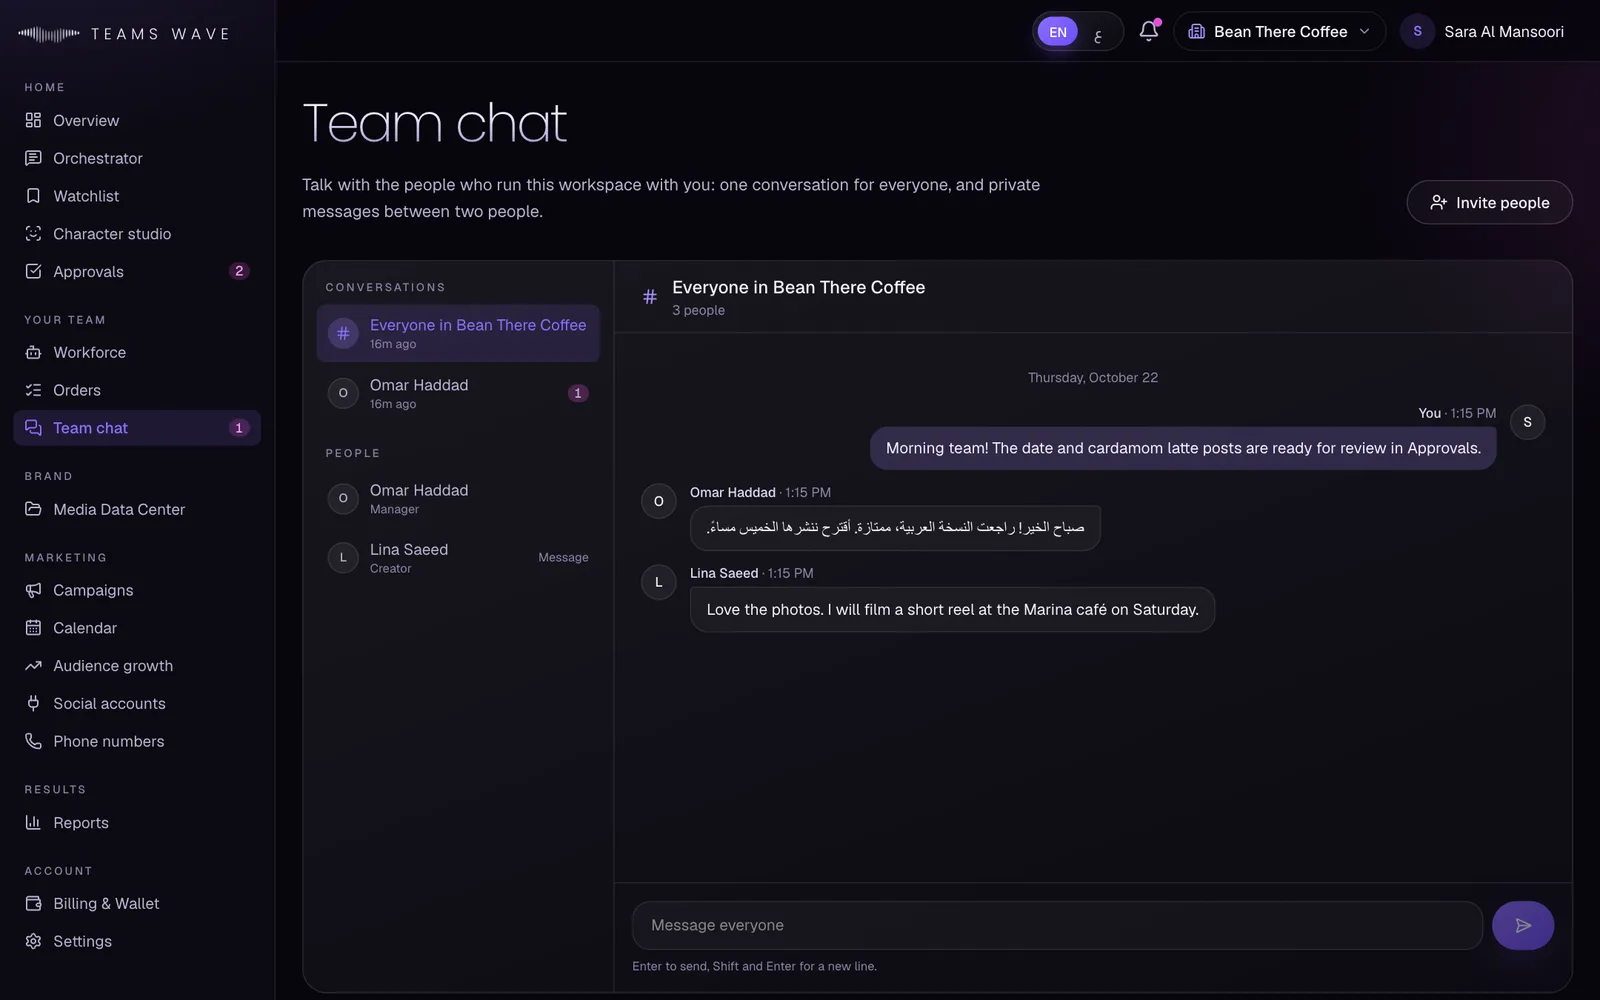Viewport: 1600px width, 1000px height.
Task: Open the Workforce robot icon
Action: tap(33, 352)
